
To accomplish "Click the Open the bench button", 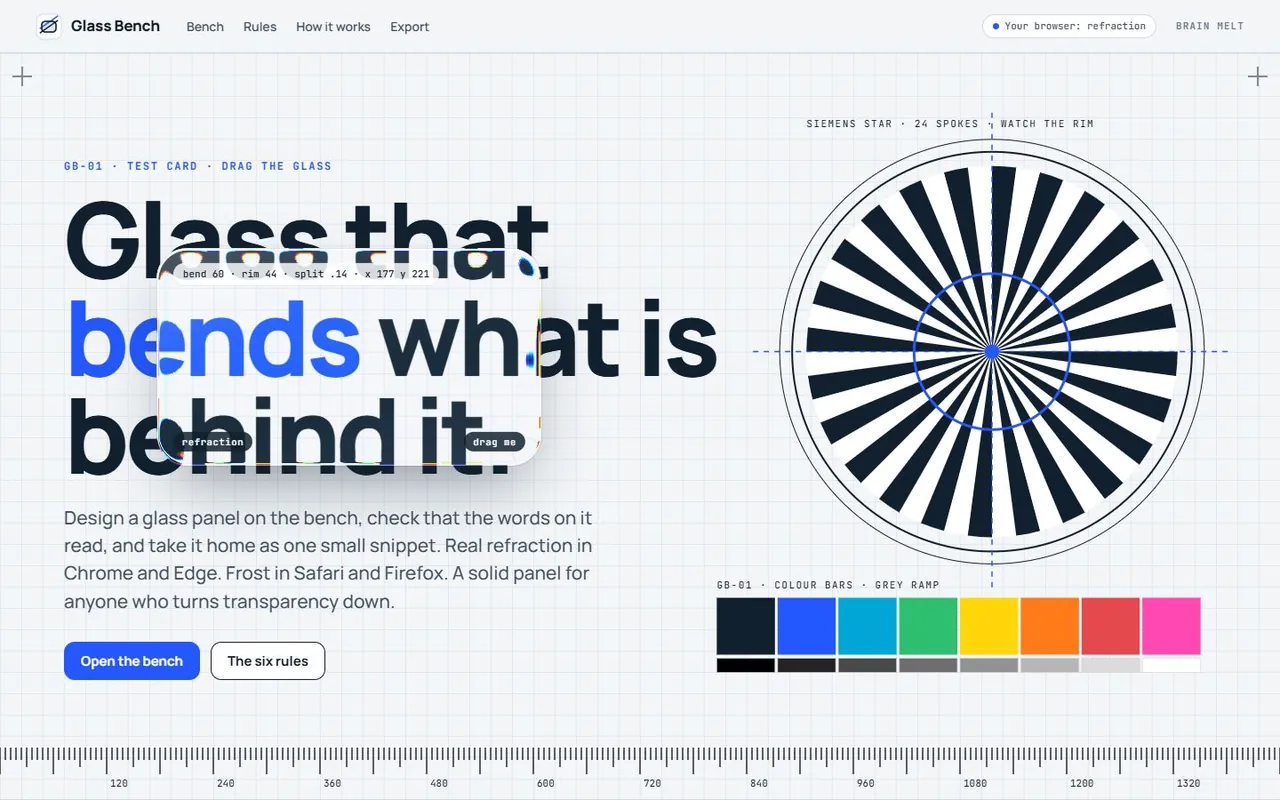I will [x=132, y=661].
